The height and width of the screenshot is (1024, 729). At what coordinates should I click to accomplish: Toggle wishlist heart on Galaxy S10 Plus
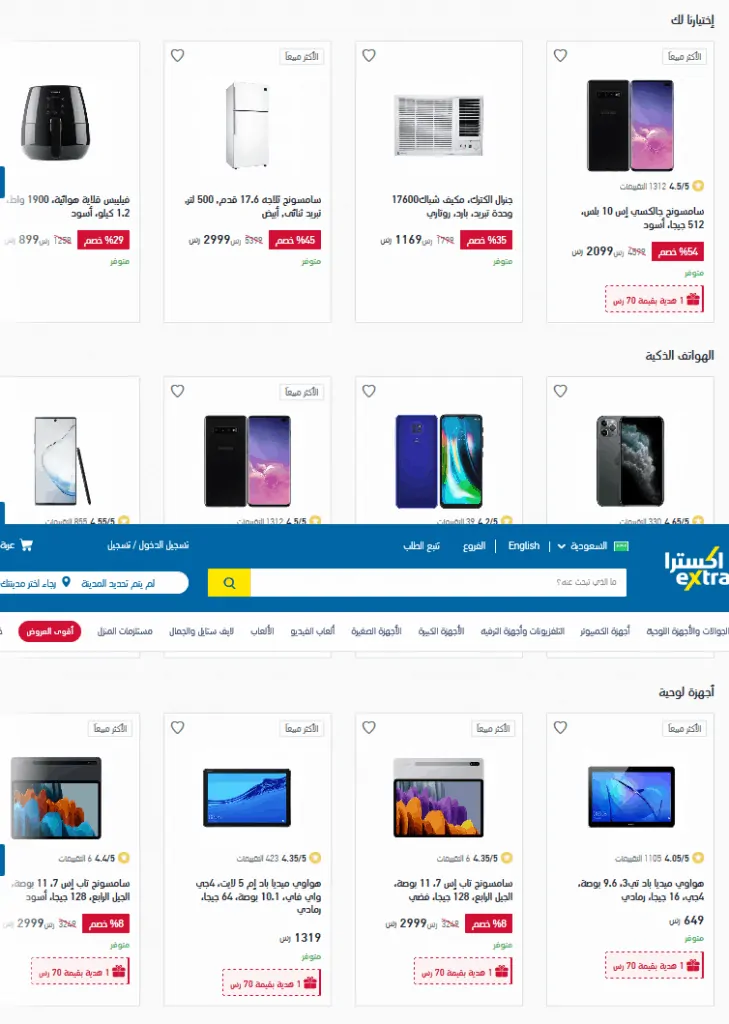(x=560, y=56)
